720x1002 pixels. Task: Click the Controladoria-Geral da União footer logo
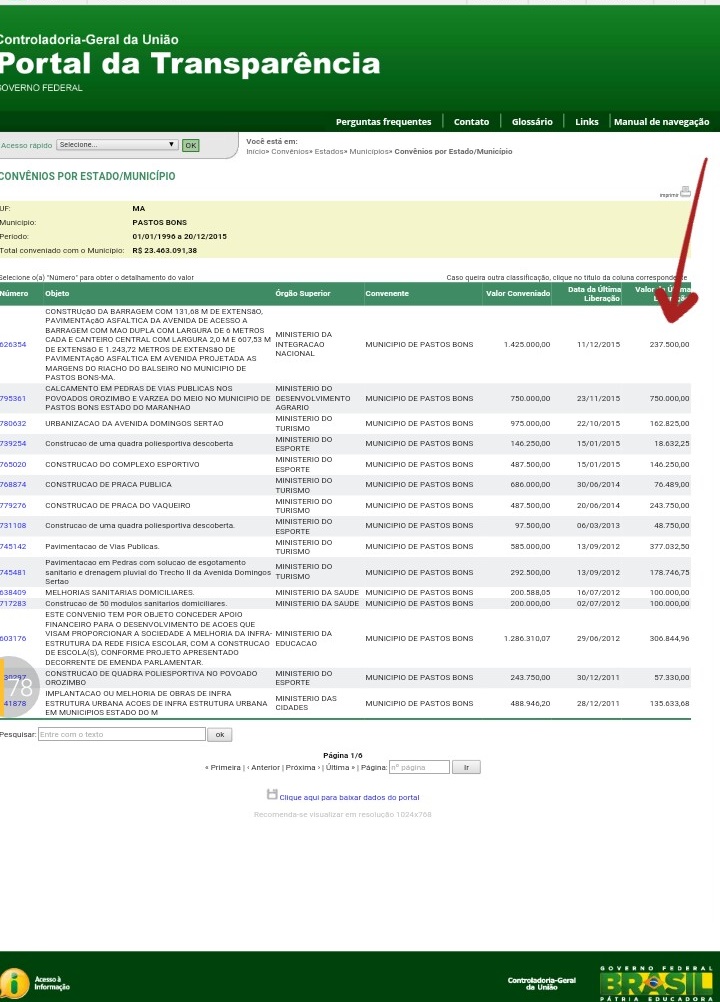click(x=541, y=983)
